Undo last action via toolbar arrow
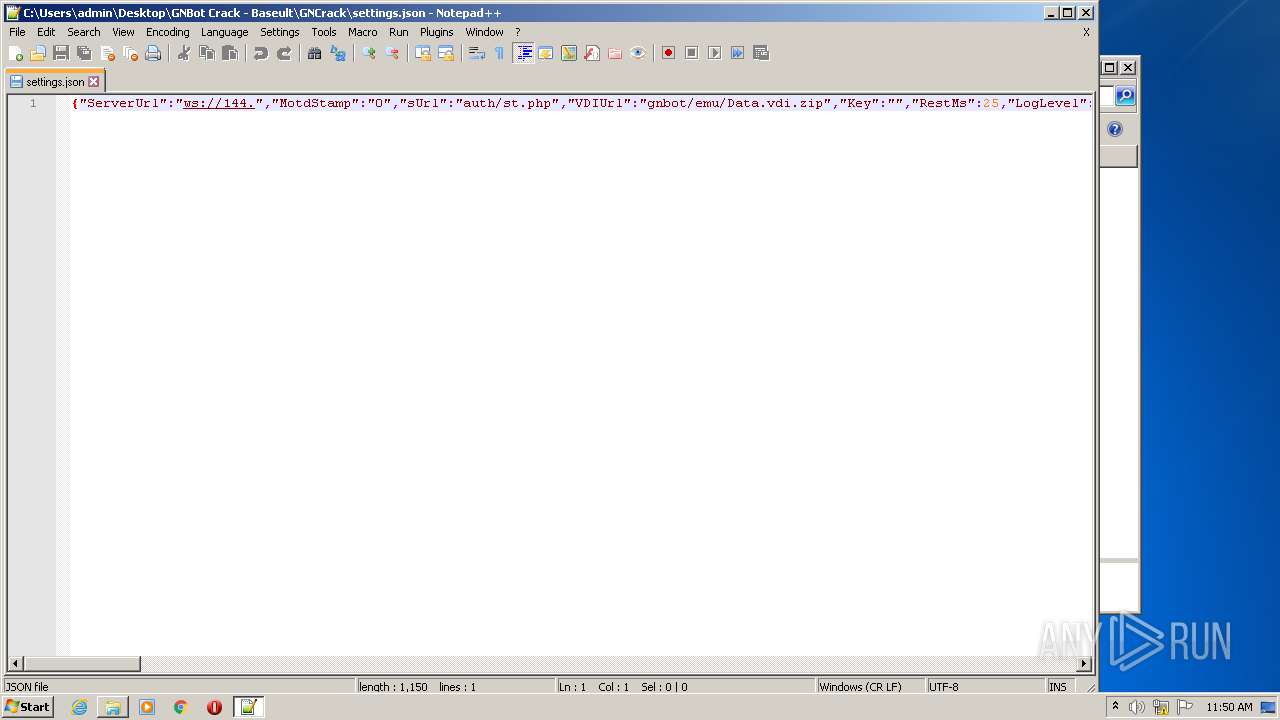The height and width of the screenshot is (720, 1280). 261,53
